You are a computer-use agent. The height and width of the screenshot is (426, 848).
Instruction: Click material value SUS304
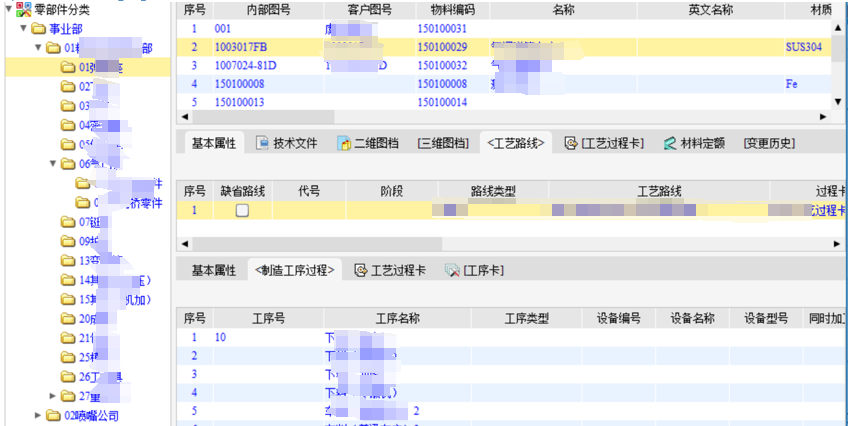804,47
